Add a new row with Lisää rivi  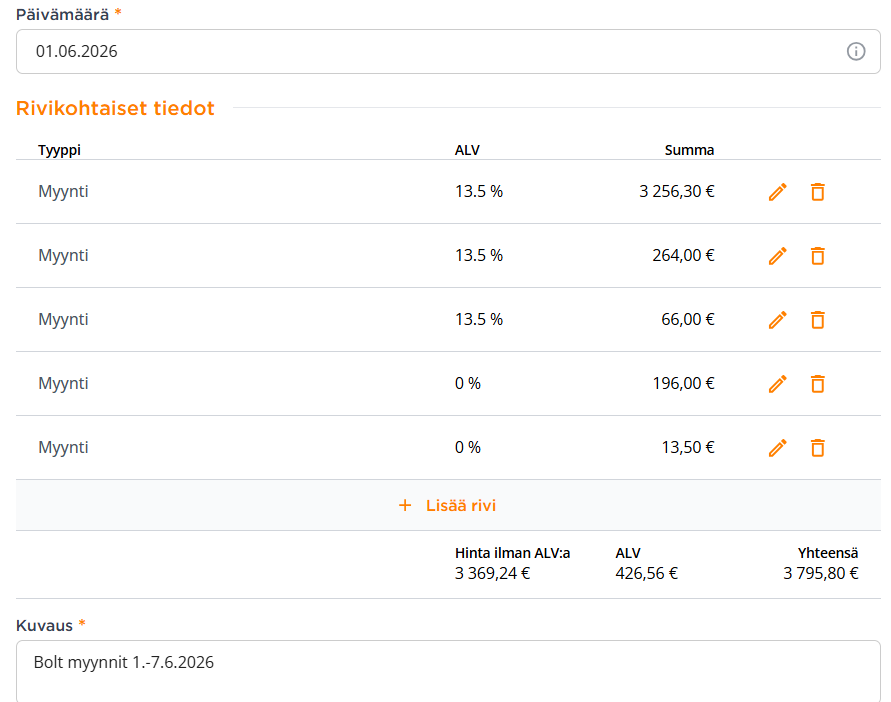coord(448,505)
